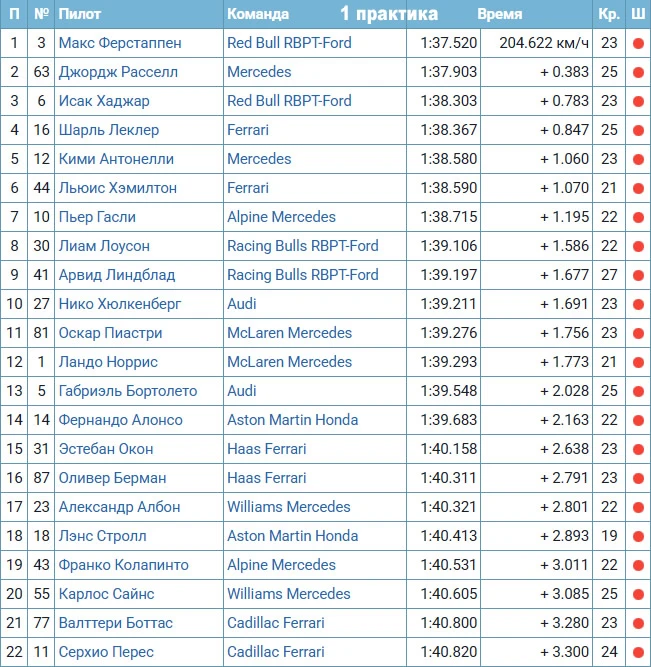Click the Команда column header
The height and width of the screenshot is (667, 651).
click(258, 14)
